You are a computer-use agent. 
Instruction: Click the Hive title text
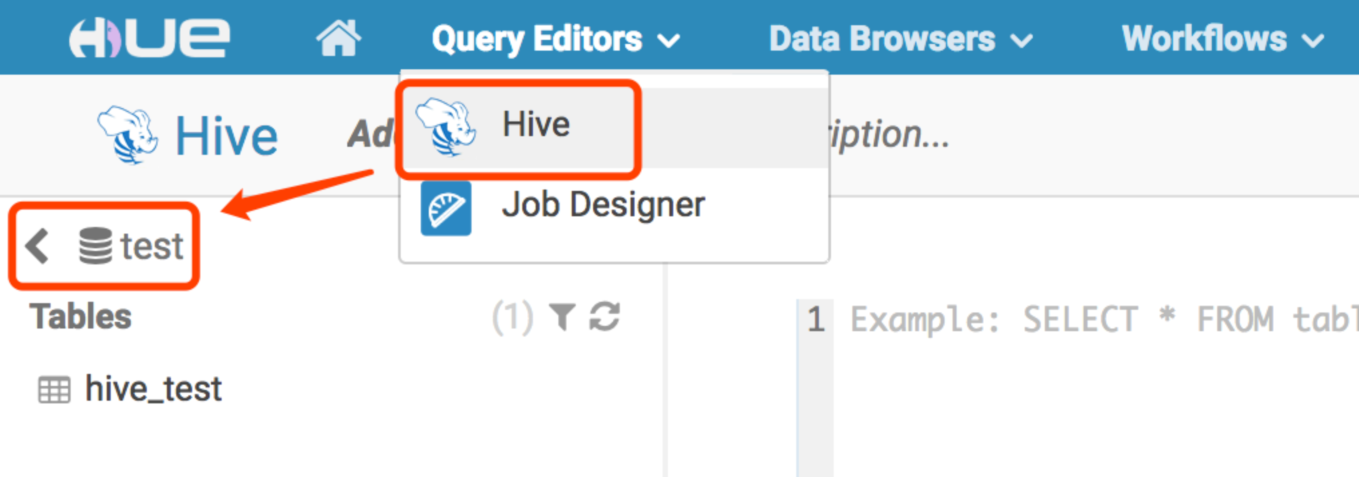click(x=226, y=136)
